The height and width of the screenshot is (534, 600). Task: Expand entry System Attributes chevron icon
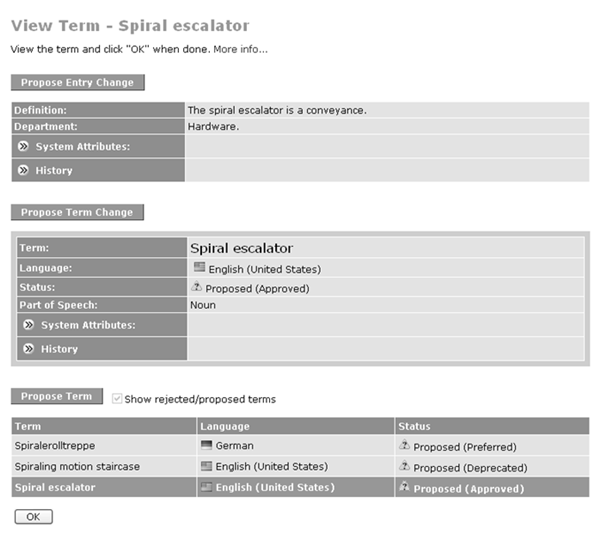pos(23,146)
